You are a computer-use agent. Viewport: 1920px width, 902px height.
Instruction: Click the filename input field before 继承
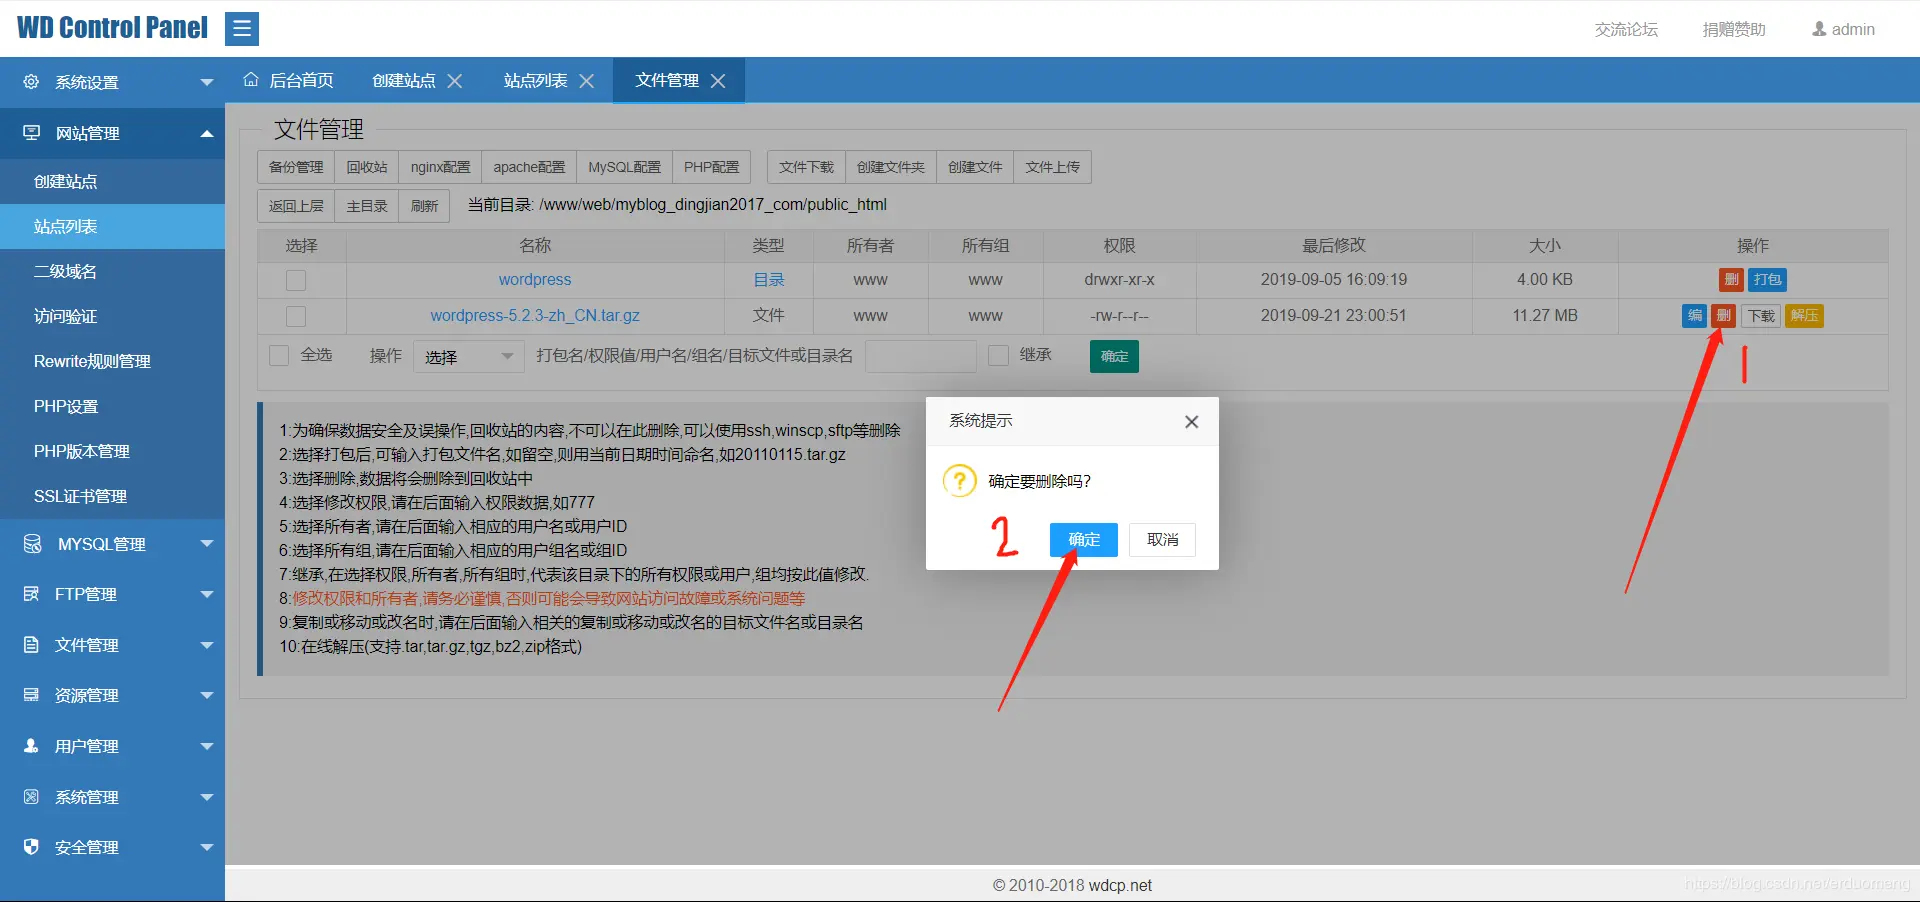920,355
